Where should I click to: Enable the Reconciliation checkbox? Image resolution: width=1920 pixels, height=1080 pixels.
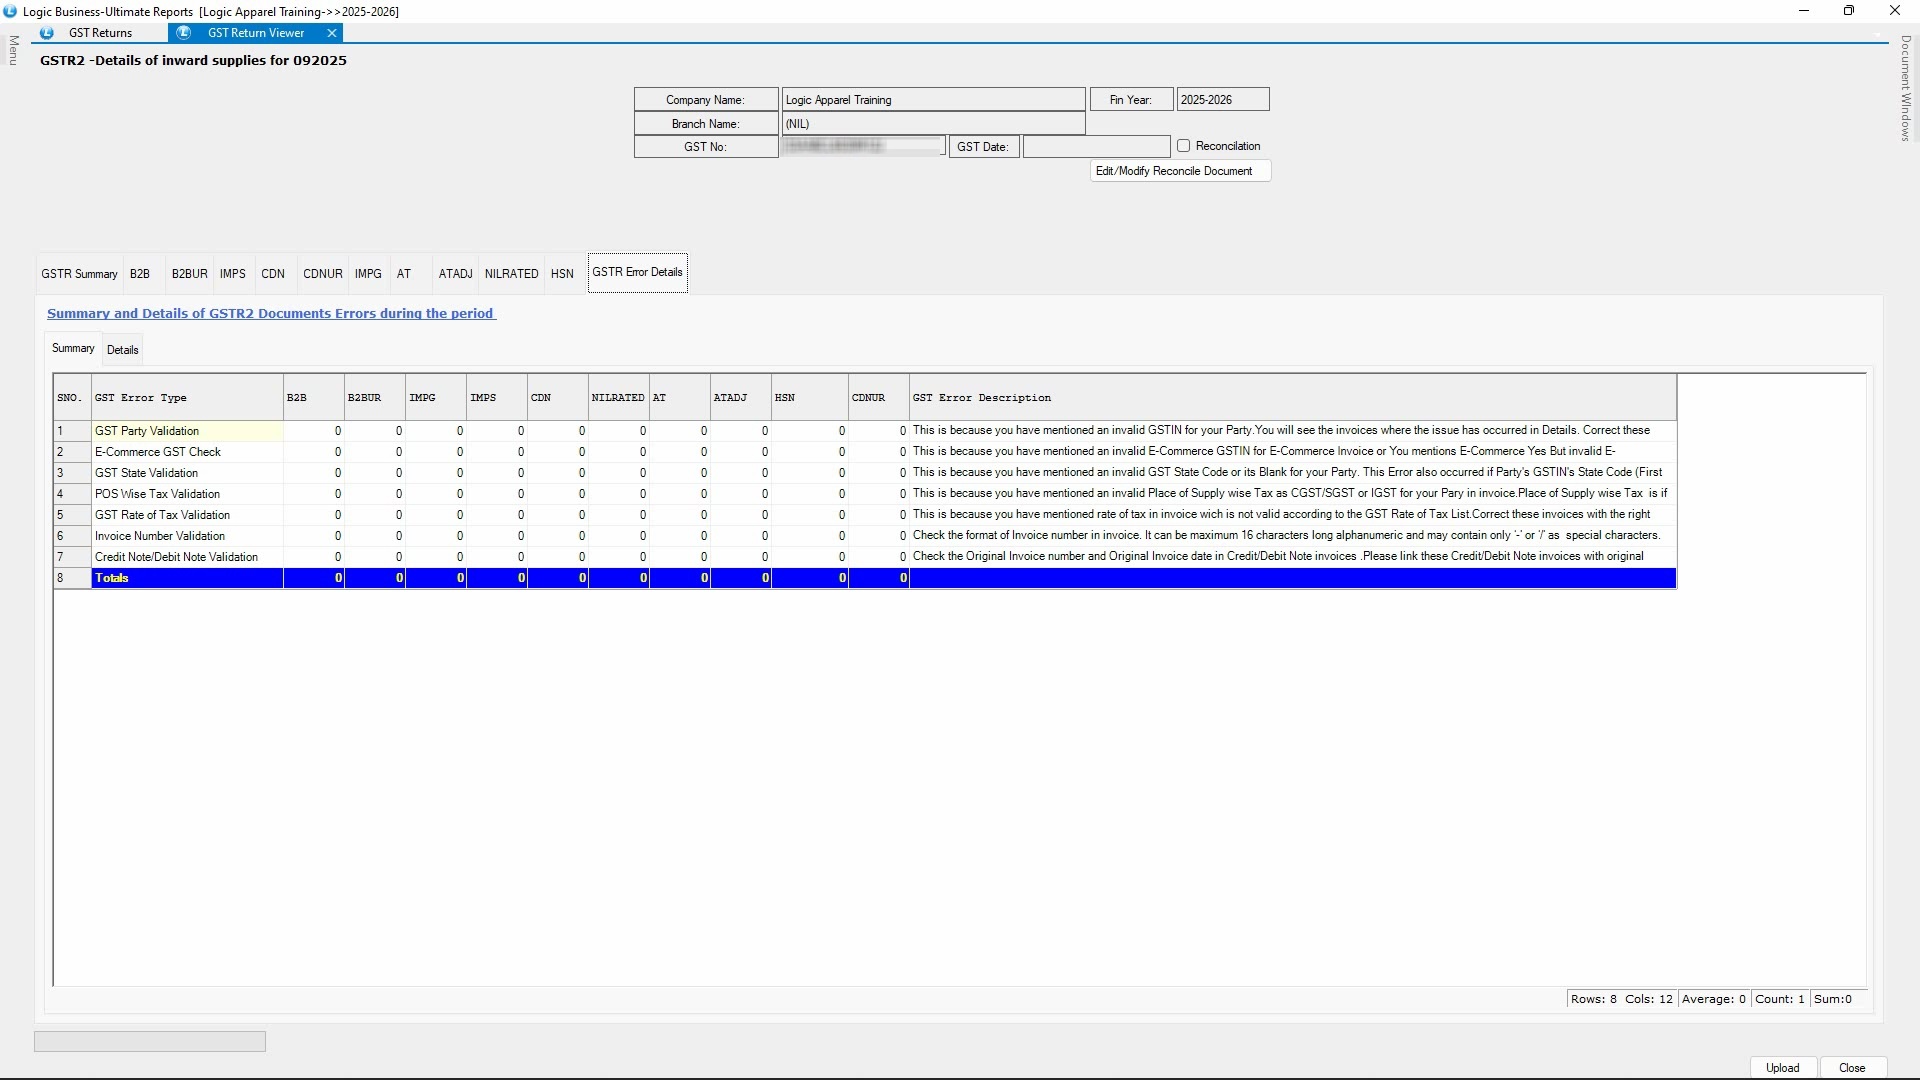coord(1184,146)
